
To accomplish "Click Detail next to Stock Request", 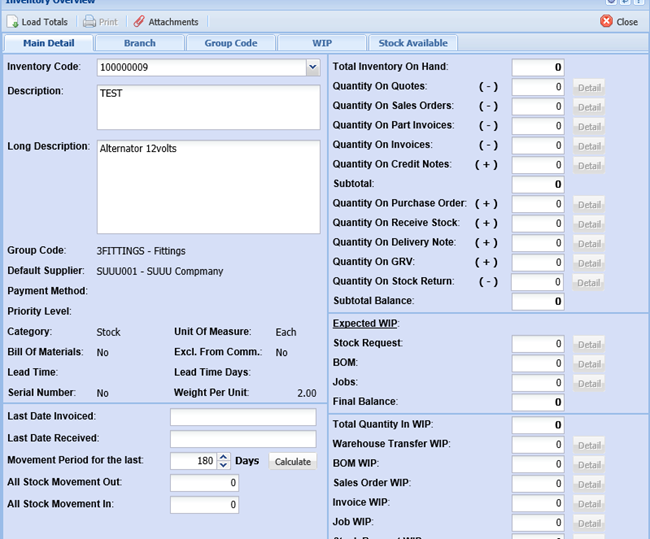I will click(x=589, y=345).
